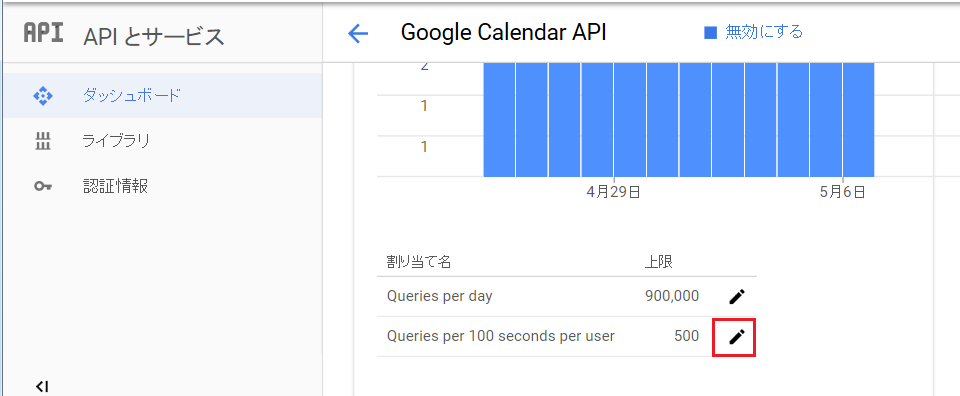Click the 5月6日 axis label

click(842, 192)
